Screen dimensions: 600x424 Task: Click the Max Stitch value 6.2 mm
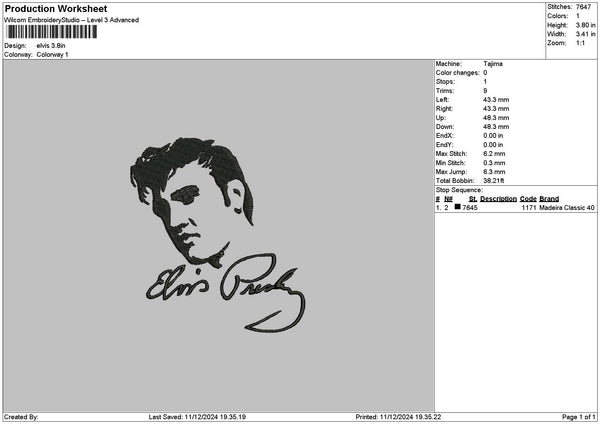(x=494, y=154)
